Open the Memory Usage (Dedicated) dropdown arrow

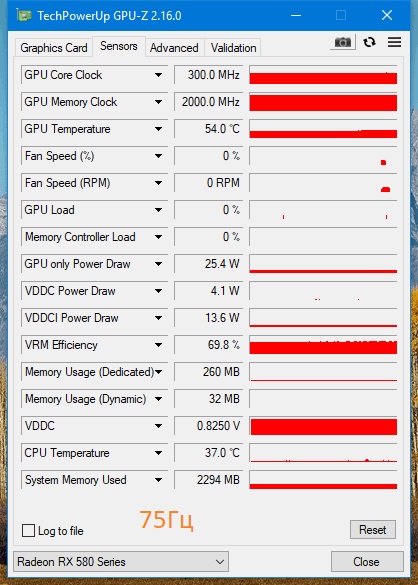pos(159,372)
